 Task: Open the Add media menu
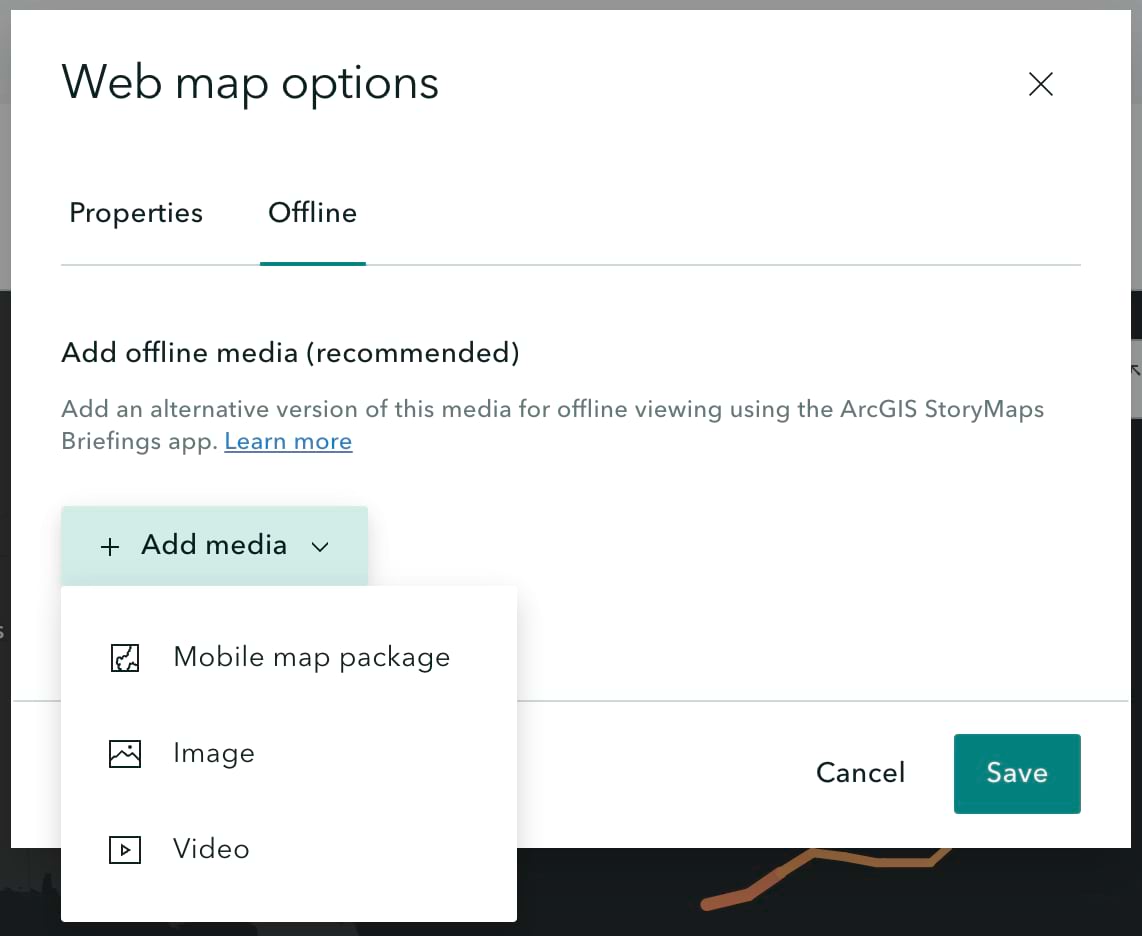click(x=214, y=545)
